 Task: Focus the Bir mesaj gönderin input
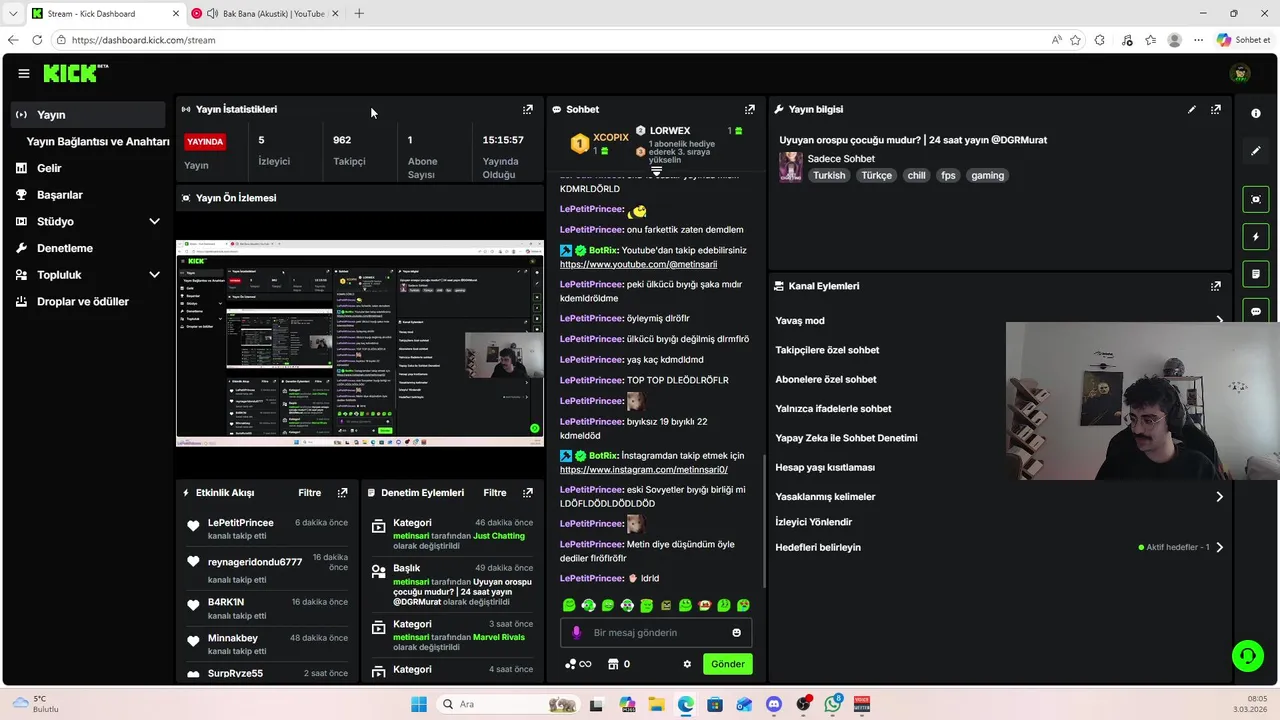[x=657, y=632]
